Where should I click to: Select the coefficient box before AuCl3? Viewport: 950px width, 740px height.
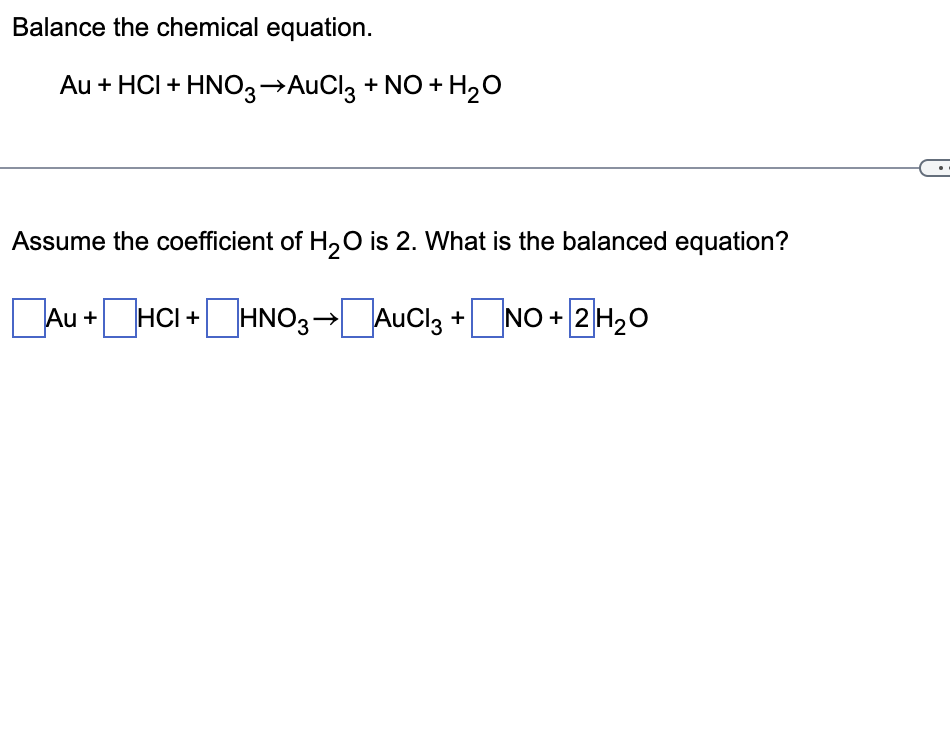pos(357,318)
